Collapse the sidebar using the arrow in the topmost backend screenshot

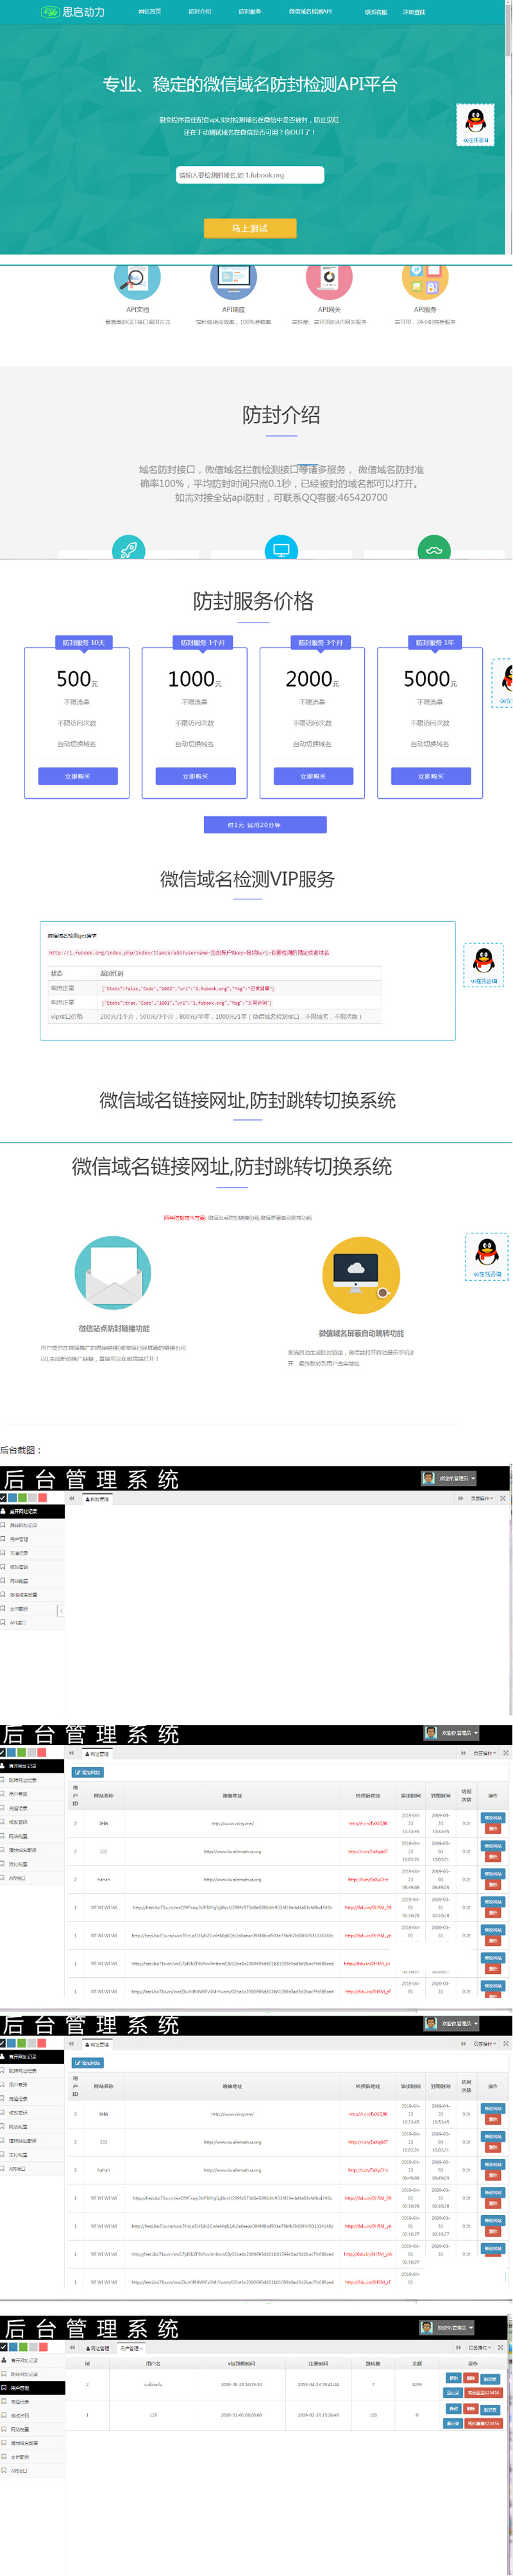(61, 1611)
